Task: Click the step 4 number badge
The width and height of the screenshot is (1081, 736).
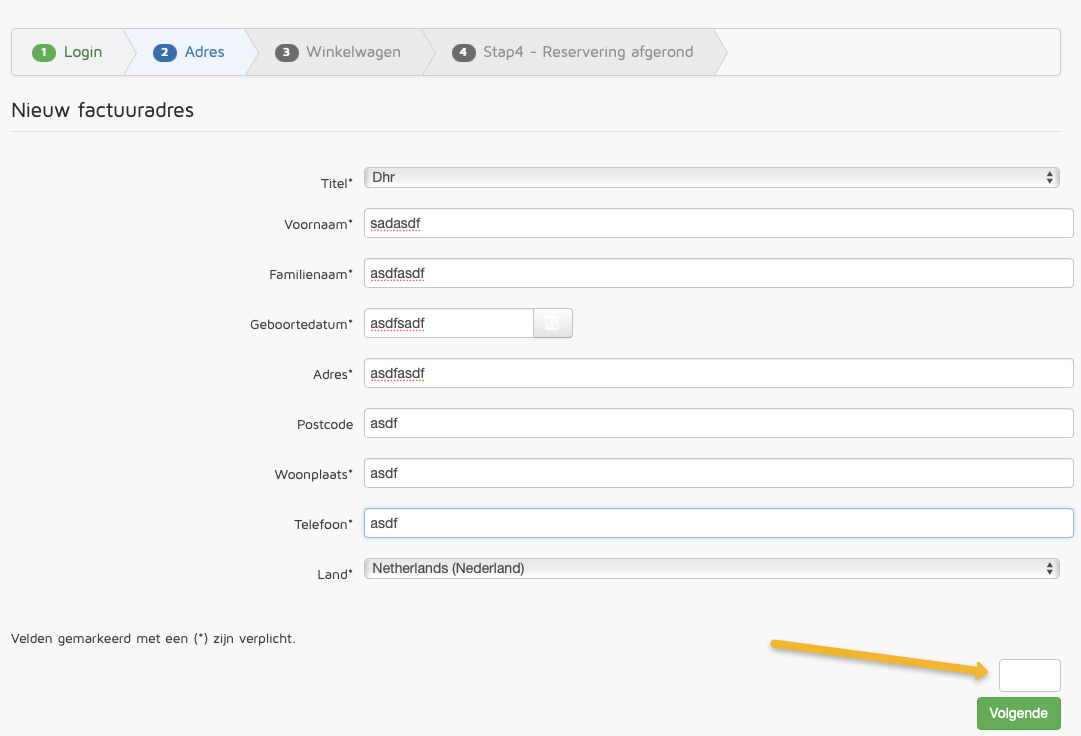Action: point(464,53)
